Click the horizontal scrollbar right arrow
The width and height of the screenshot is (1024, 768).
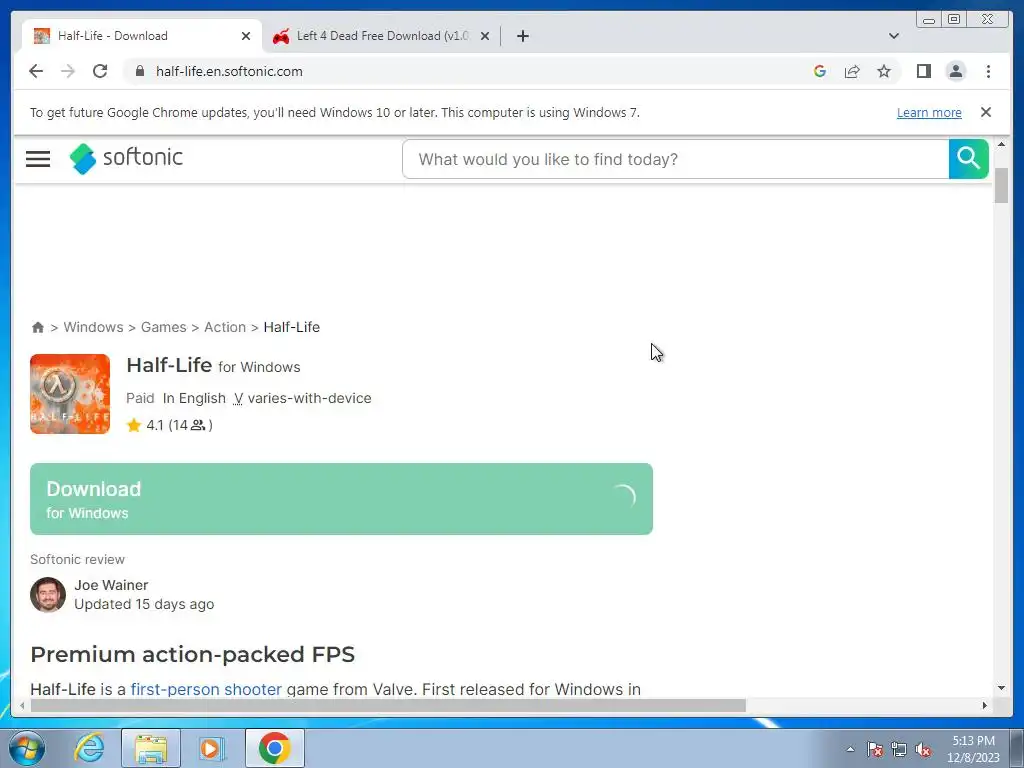(x=985, y=705)
